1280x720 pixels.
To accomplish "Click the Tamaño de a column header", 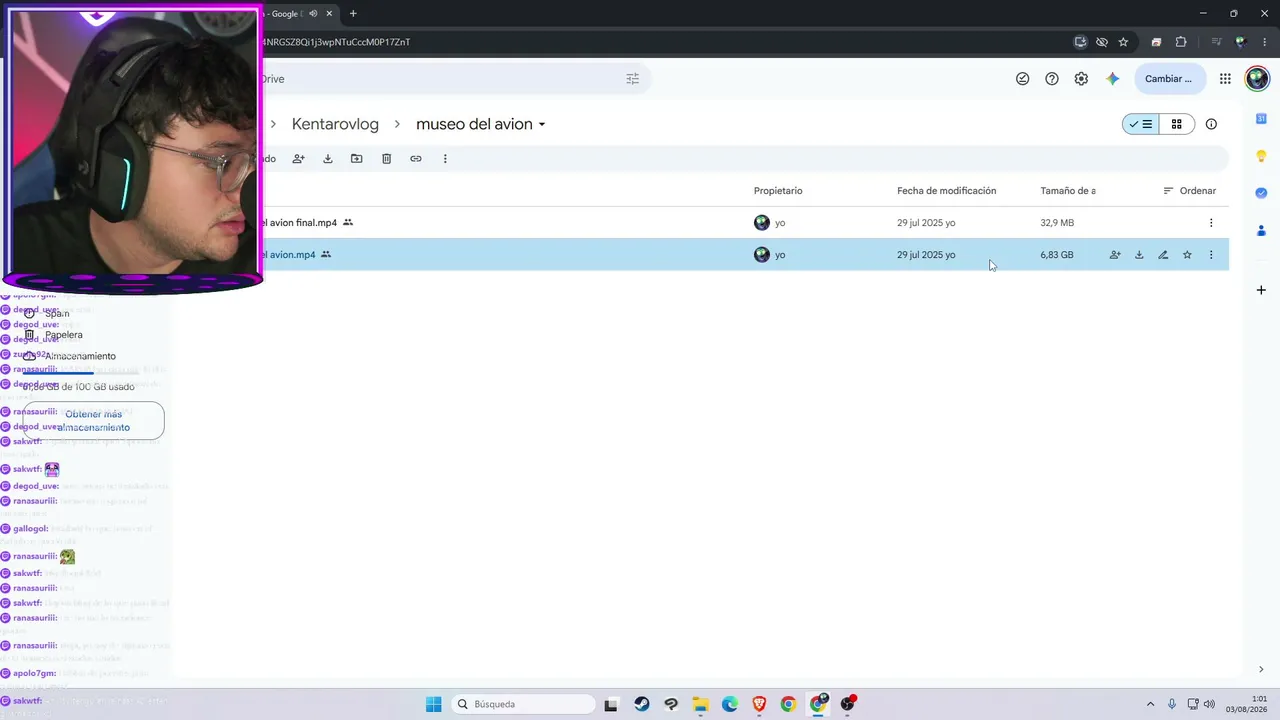I will (x=1067, y=191).
